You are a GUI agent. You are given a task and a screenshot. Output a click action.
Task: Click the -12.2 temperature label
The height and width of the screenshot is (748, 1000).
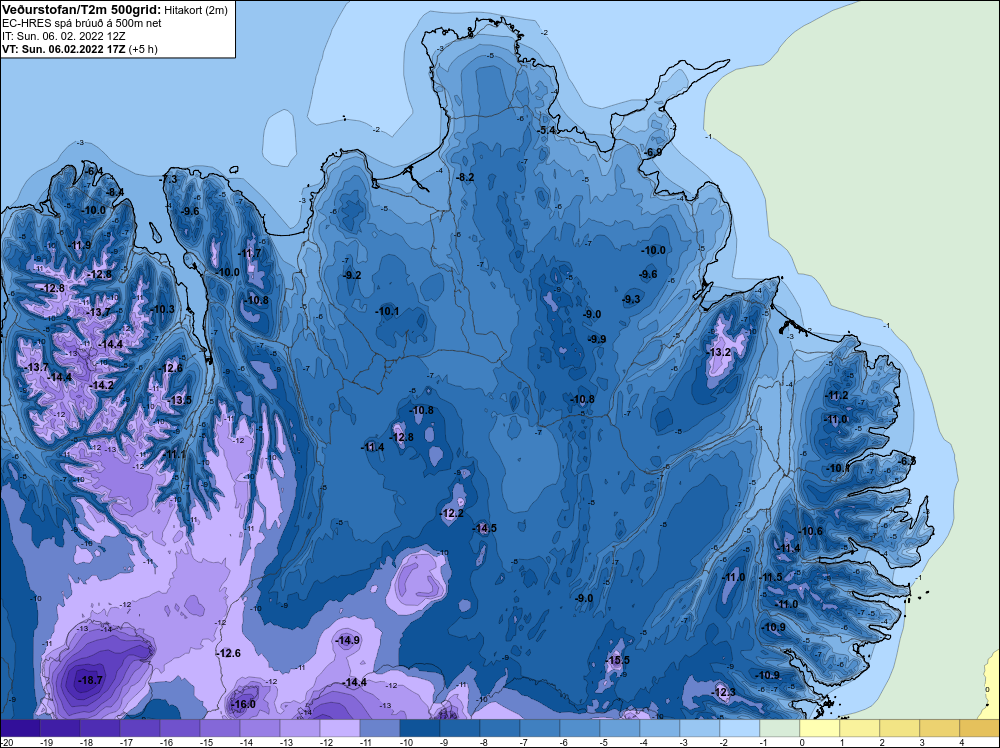coord(452,513)
